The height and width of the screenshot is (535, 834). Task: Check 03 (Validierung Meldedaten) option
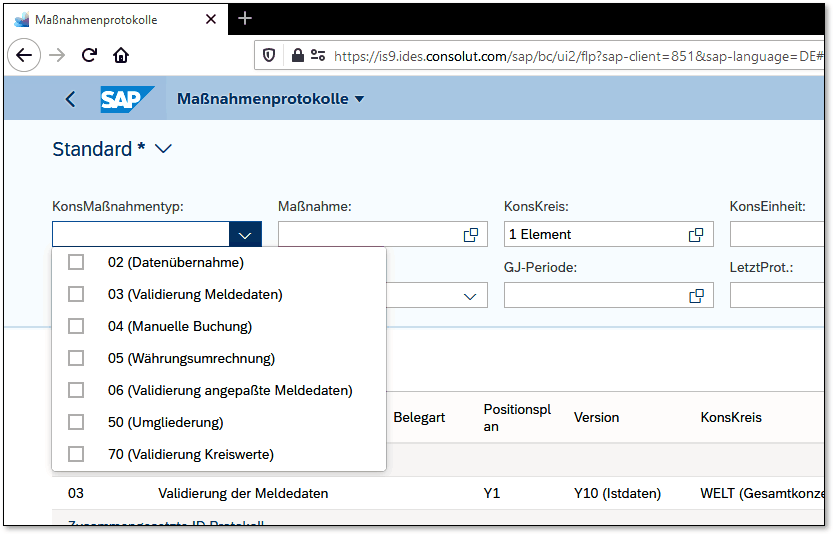76,294
